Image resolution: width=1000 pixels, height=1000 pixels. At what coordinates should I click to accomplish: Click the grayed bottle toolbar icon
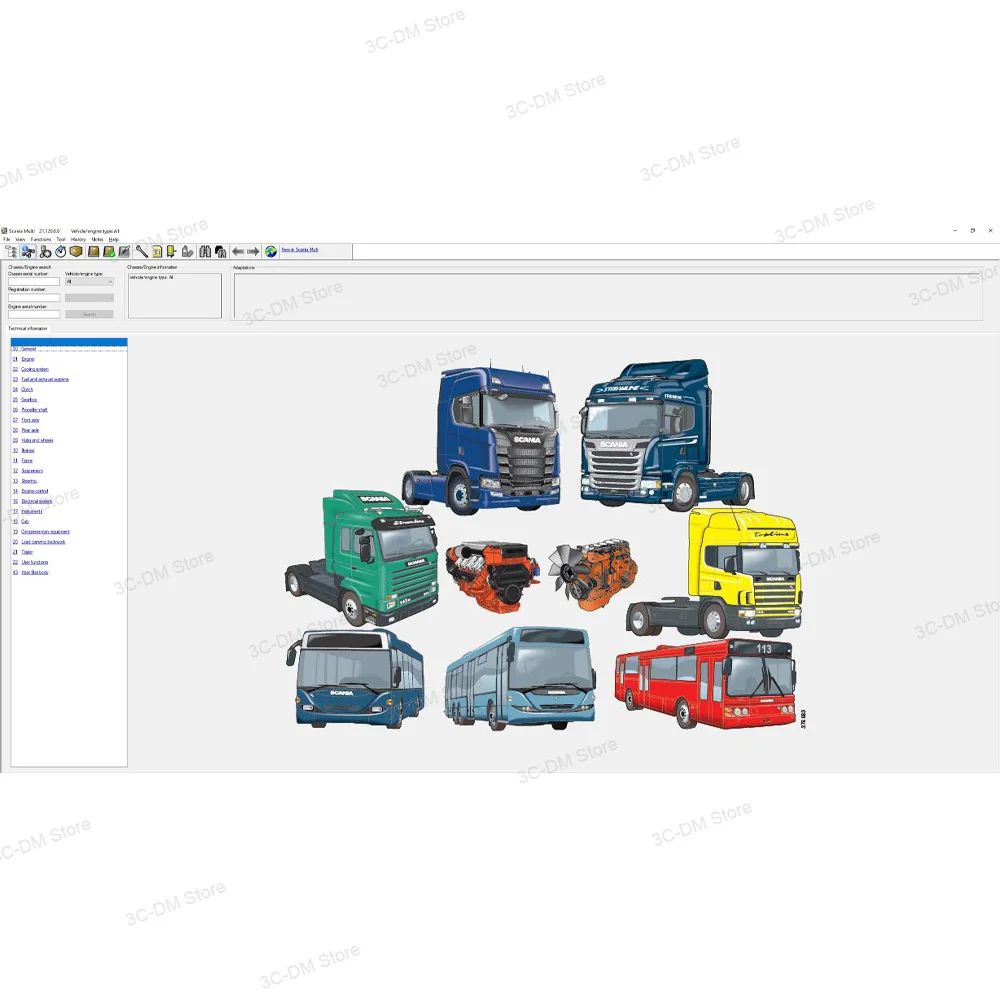[x=188, y=252]
